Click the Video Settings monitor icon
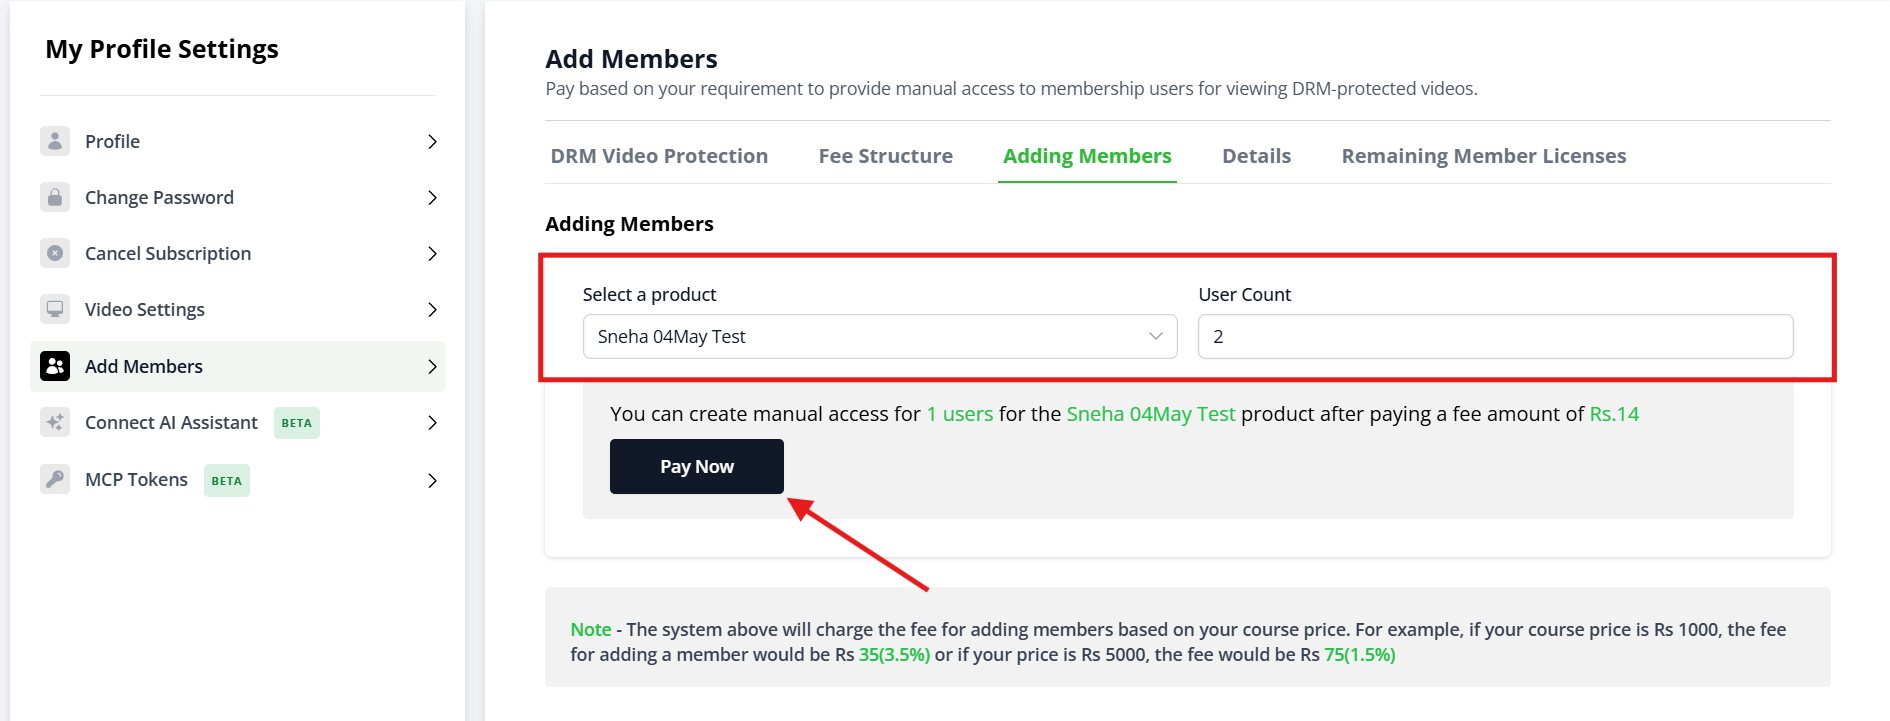This screenshot has height=721, width=1890. [55, 309]
